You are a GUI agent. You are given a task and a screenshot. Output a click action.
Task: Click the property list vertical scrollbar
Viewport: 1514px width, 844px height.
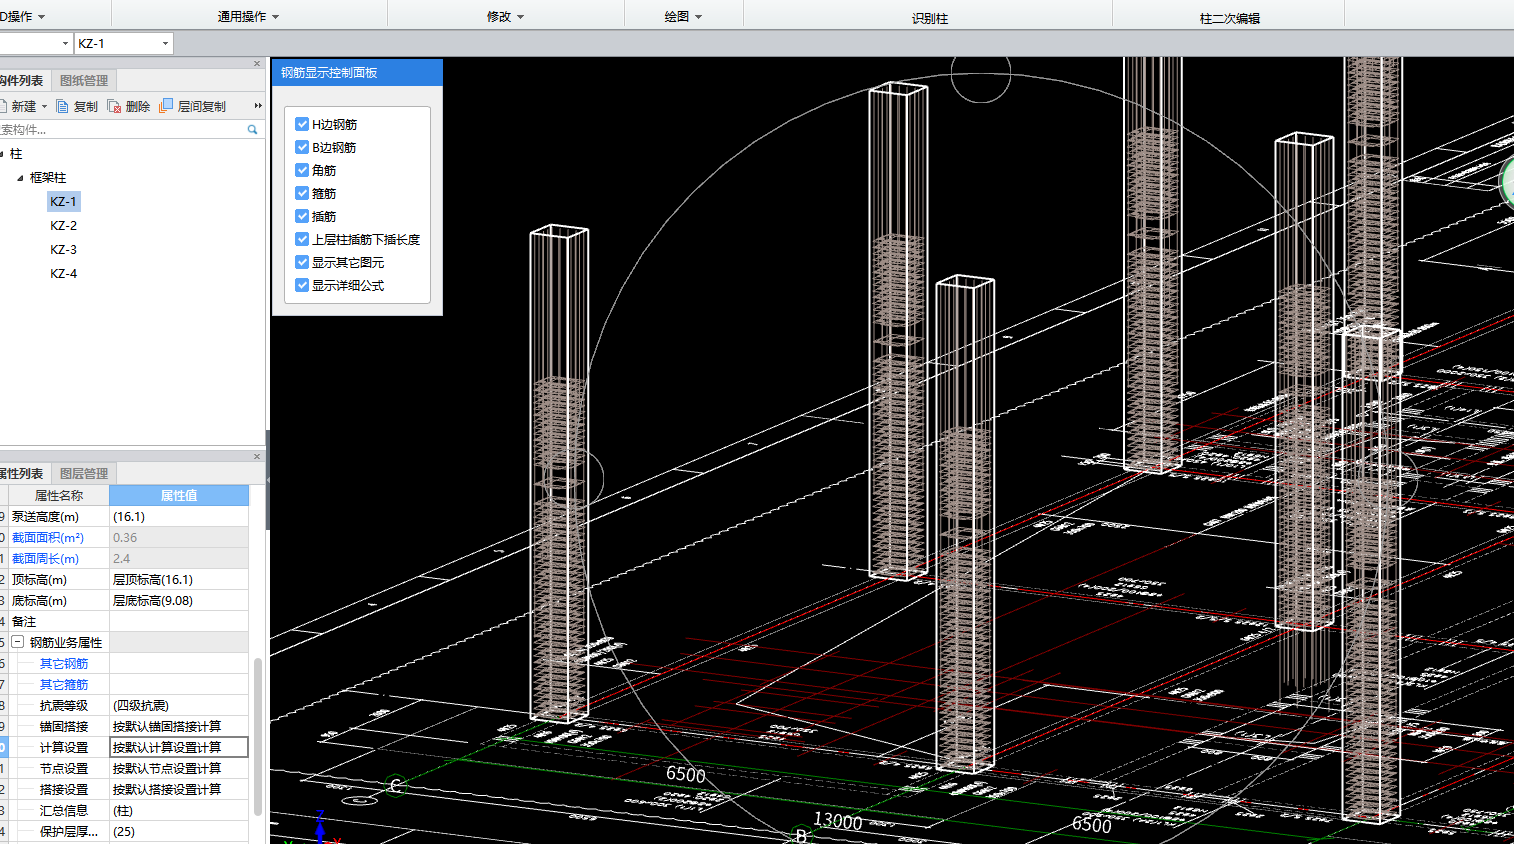[x=258, y=735]
